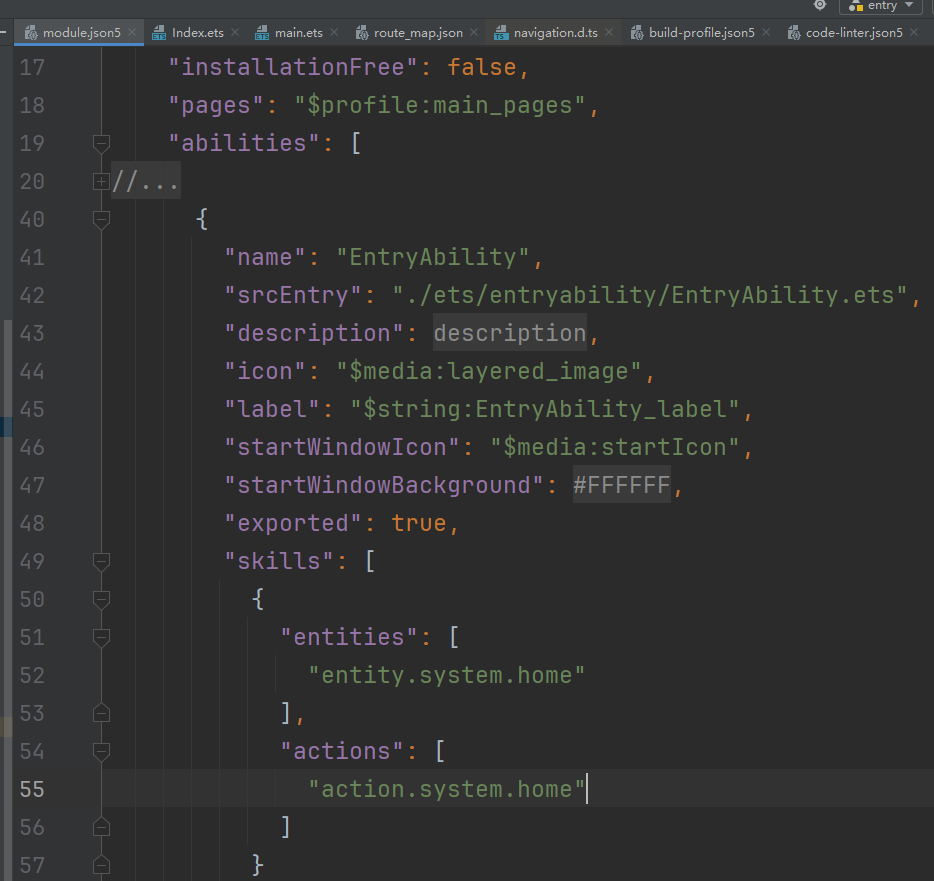Image resolution: width=934 pixels, height=881 pixels.
Task: Collapse the skills array fold on line 49
Action: [x=100, y=561]
